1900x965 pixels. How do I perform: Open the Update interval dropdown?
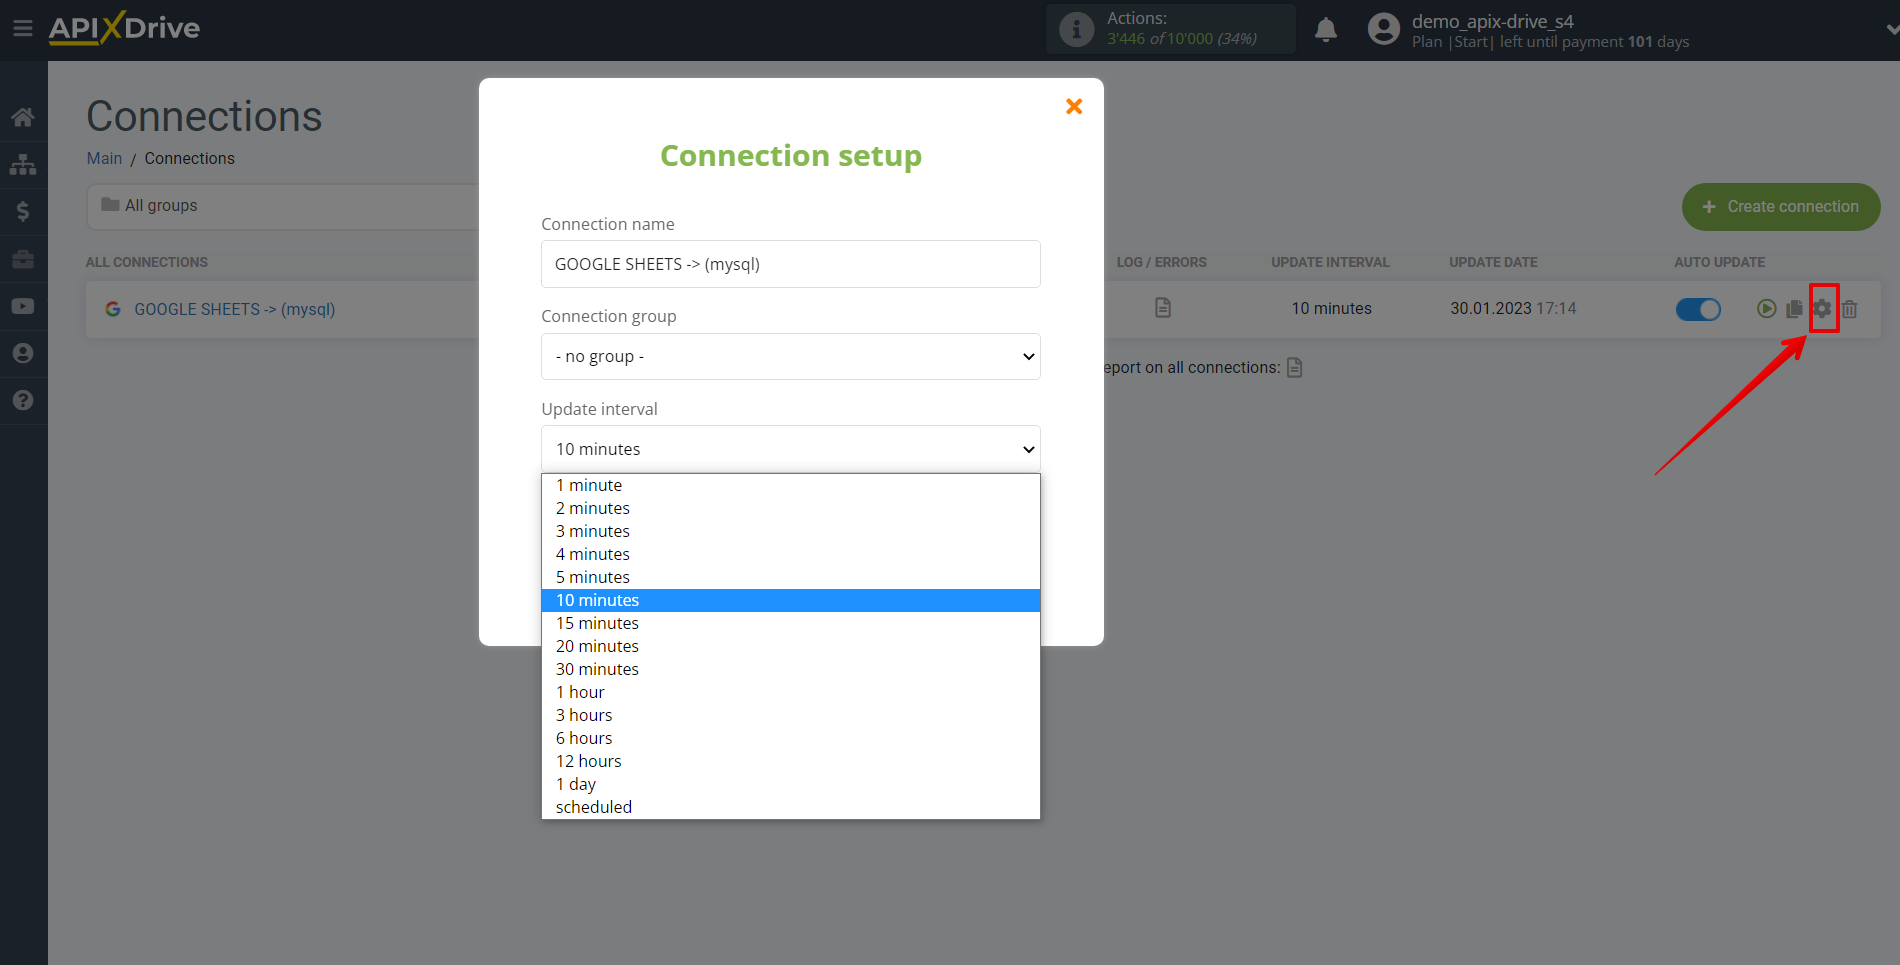(x=791, y=449)
